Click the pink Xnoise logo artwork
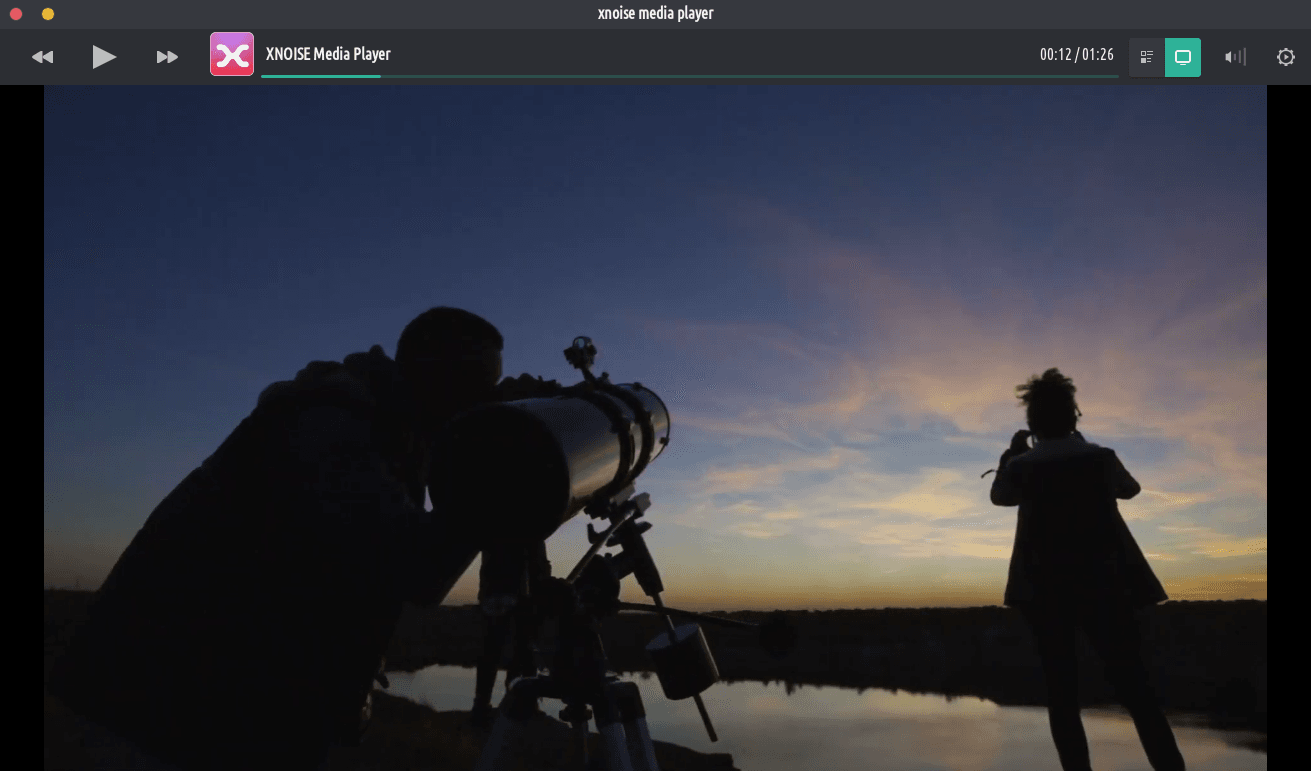This screenshot has height=771, width=1311. click(232, 54)
